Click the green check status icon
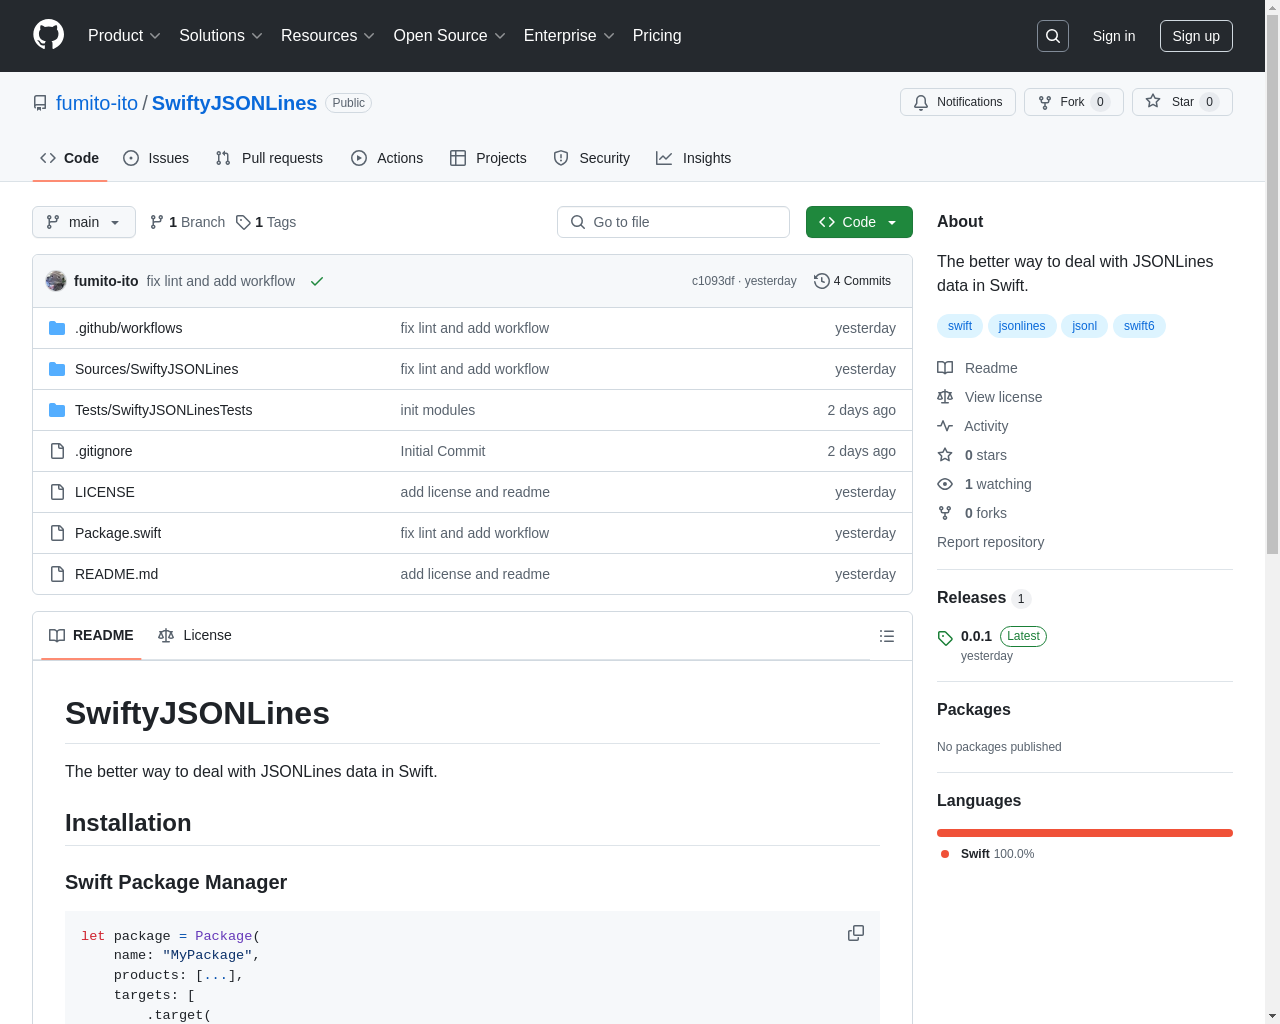The height and width of the screenshot is (1024, 1280). point(317,281)
